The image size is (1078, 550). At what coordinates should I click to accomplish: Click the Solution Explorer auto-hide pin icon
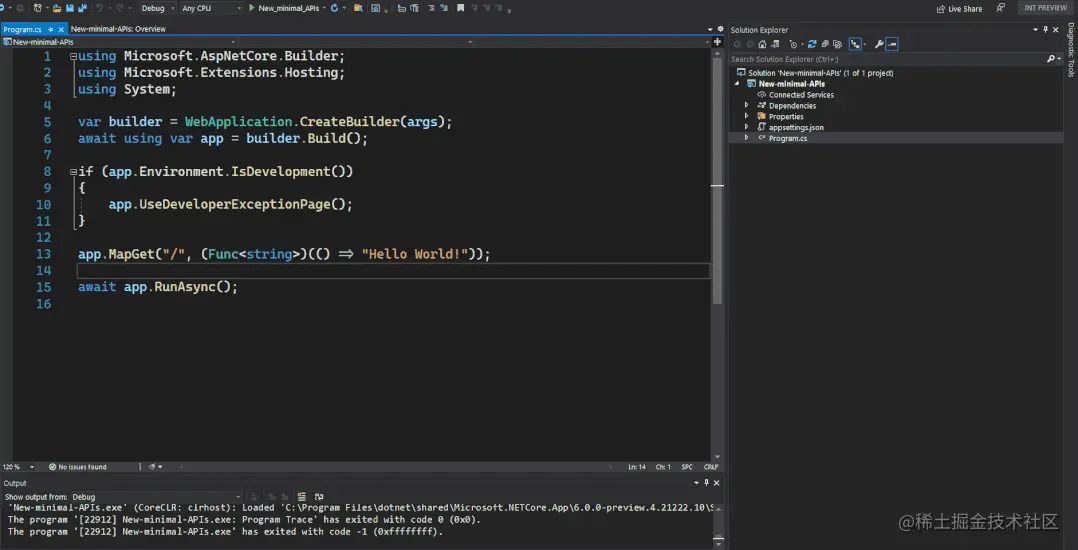(1046, 30)
